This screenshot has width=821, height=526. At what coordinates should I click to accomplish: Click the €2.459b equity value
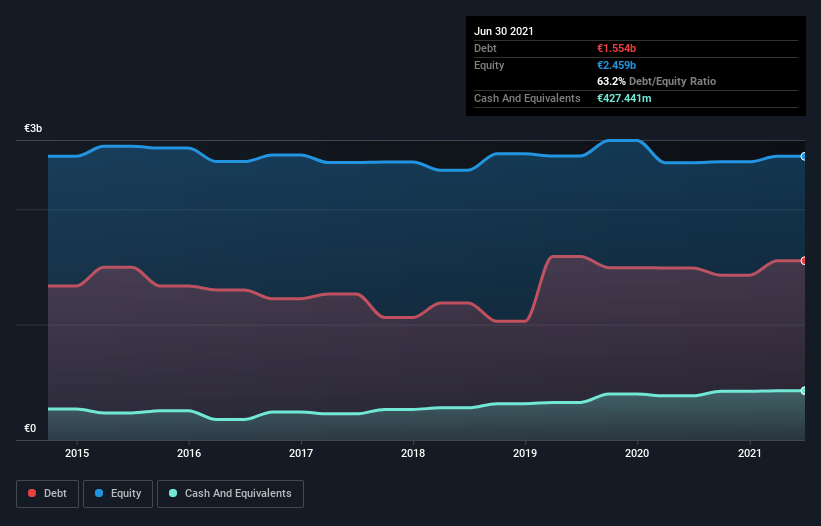click(616, 65)
